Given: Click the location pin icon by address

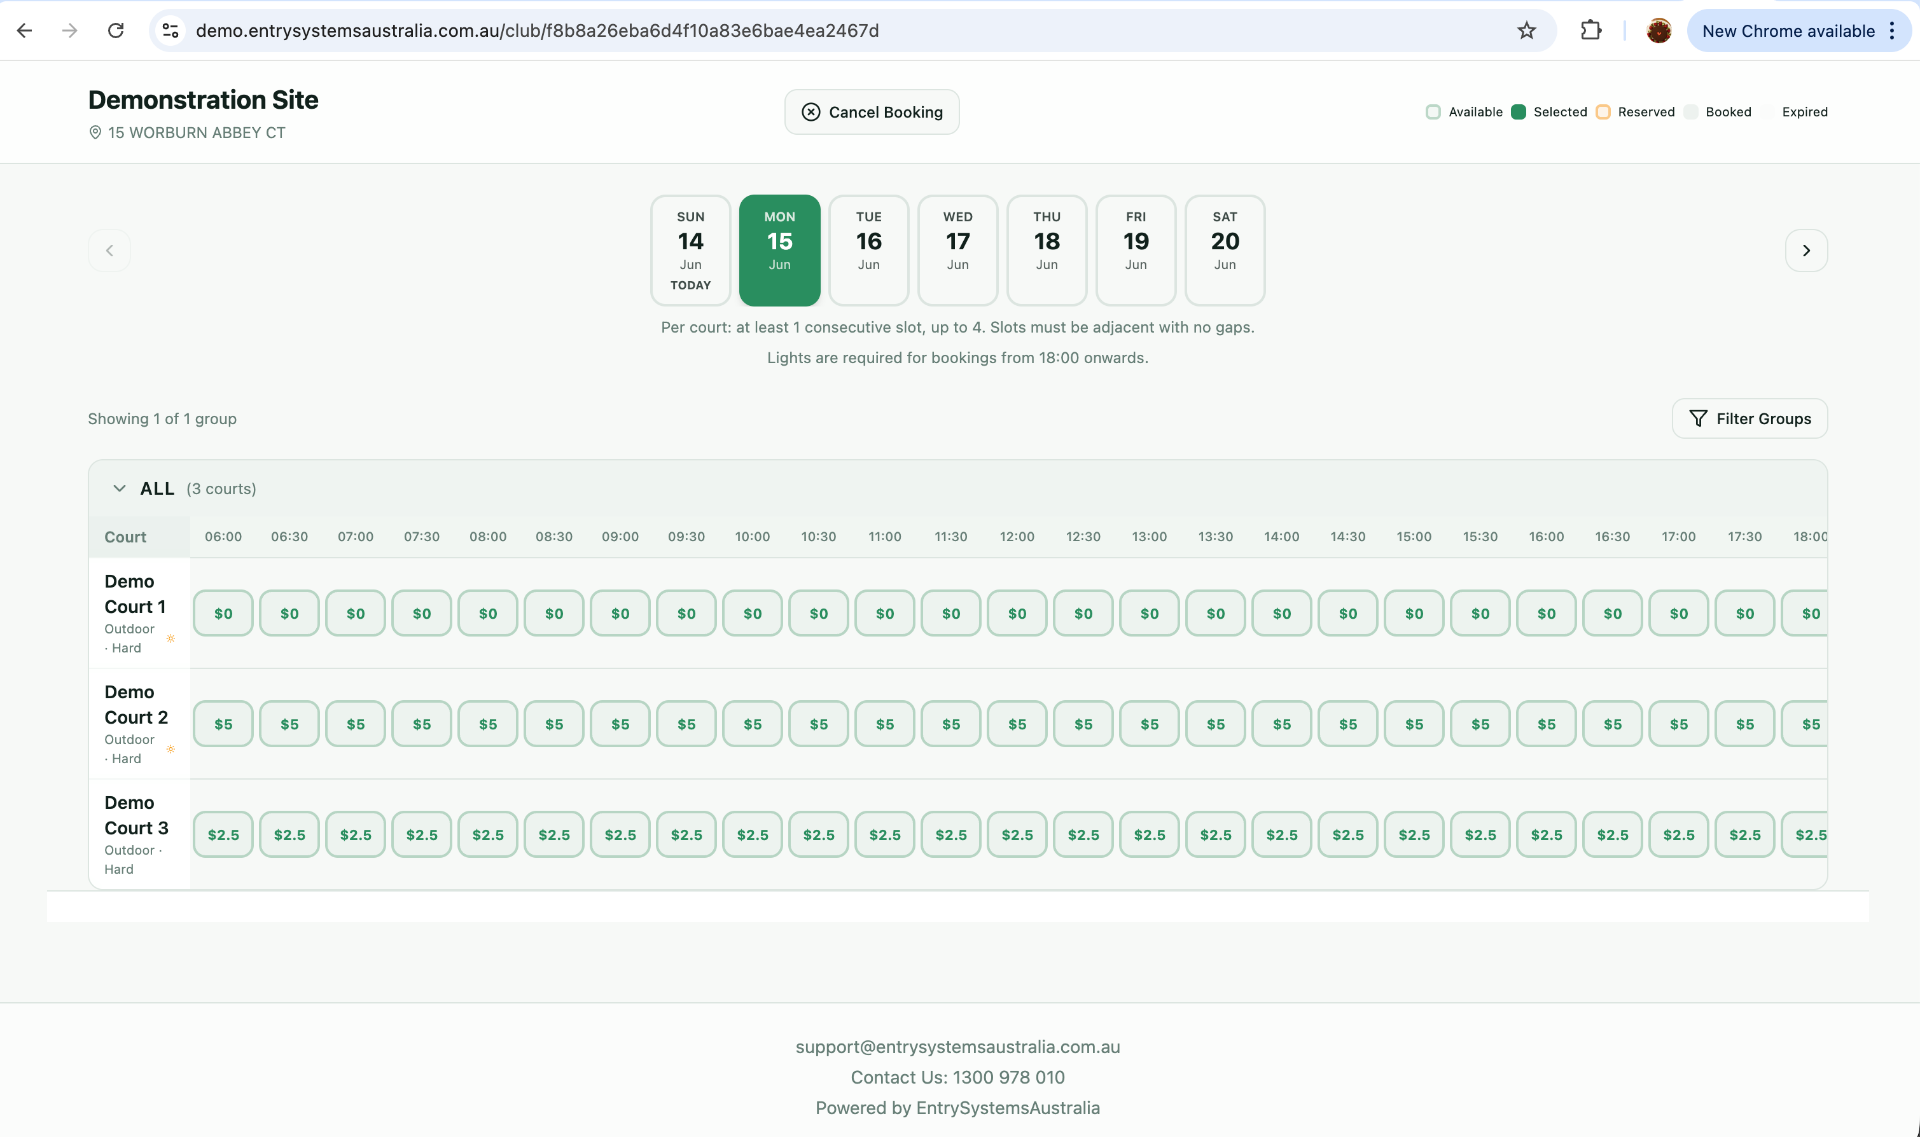Looking at the screenshot, I should (95, 133).
